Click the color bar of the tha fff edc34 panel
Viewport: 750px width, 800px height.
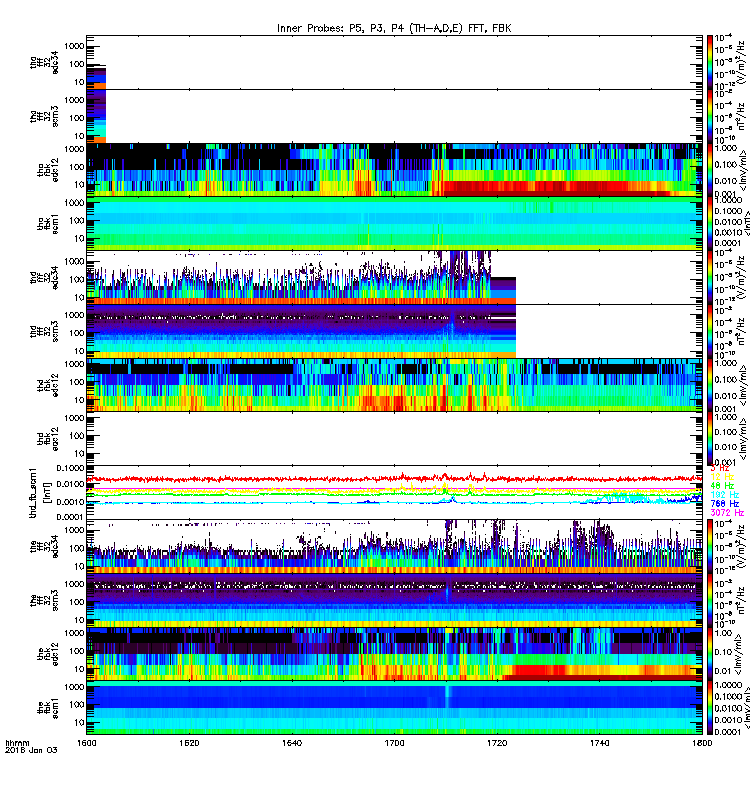pos(710,62)
